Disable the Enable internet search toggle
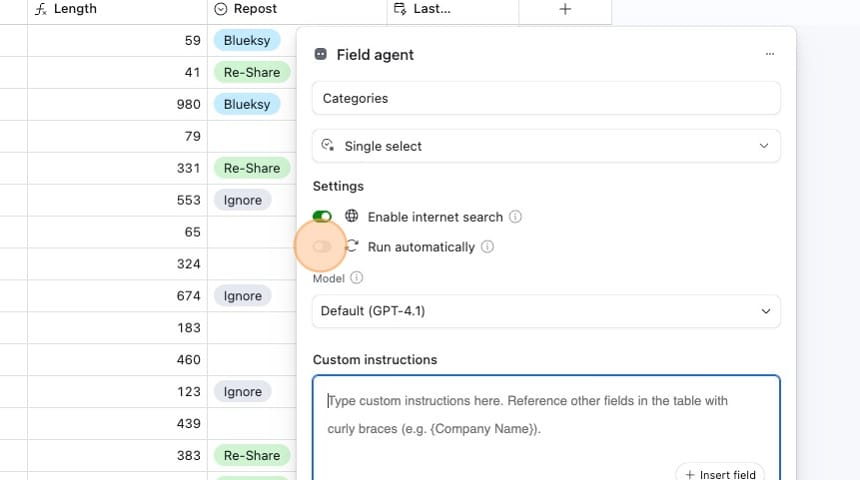Screen dimensions: 860x480 point(322,216)
